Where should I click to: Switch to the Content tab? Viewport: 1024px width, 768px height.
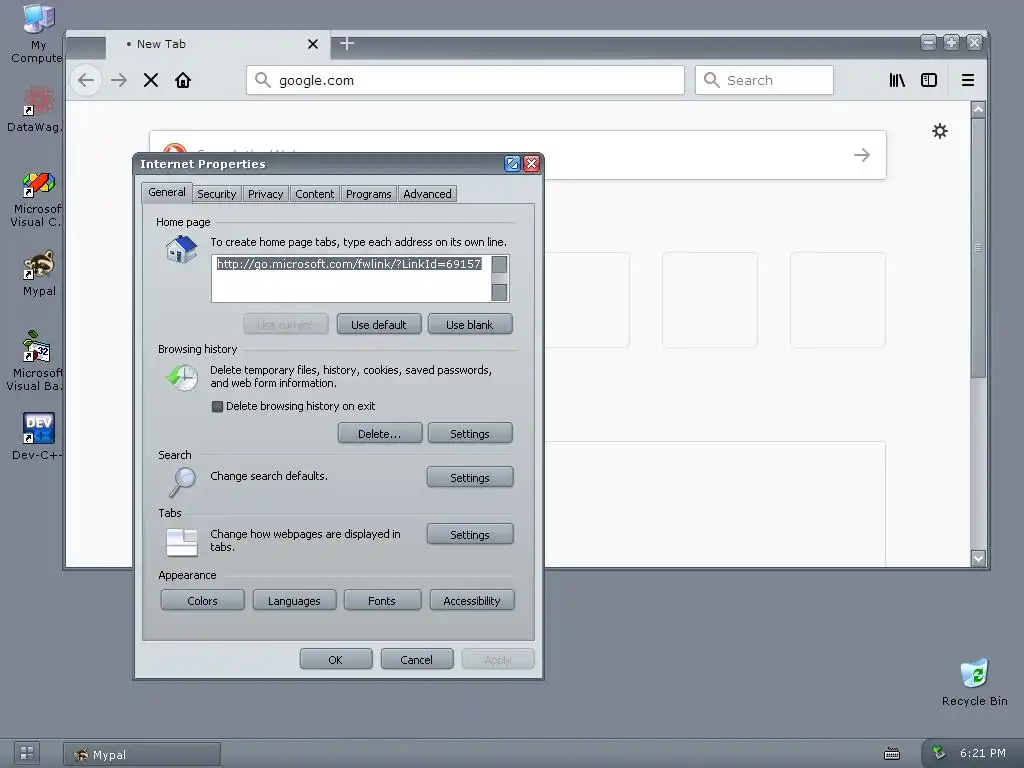314,194
